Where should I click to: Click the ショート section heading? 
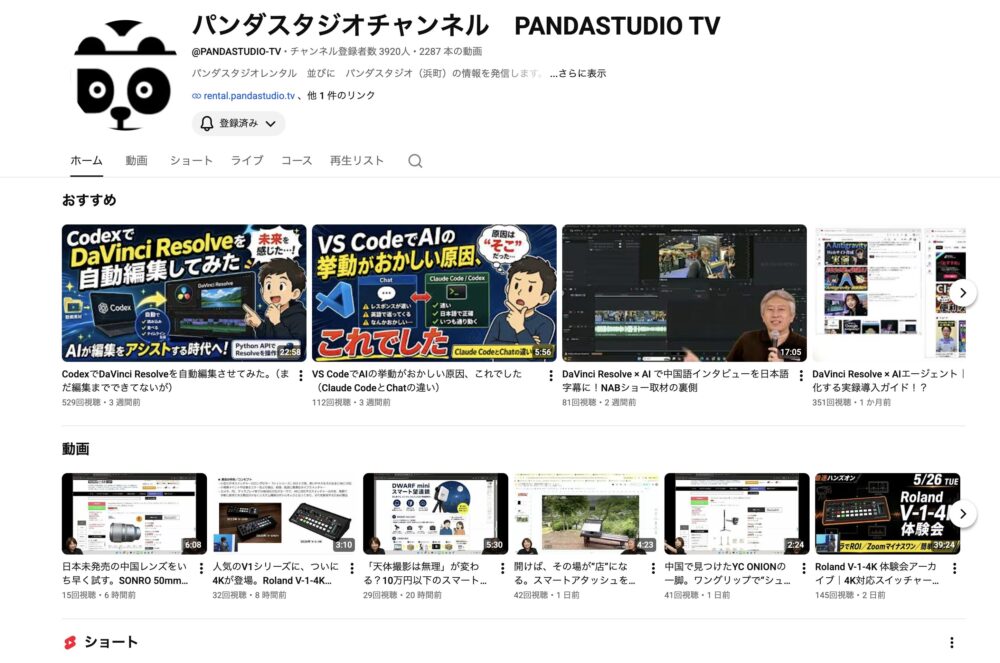[x=111, y=642]
